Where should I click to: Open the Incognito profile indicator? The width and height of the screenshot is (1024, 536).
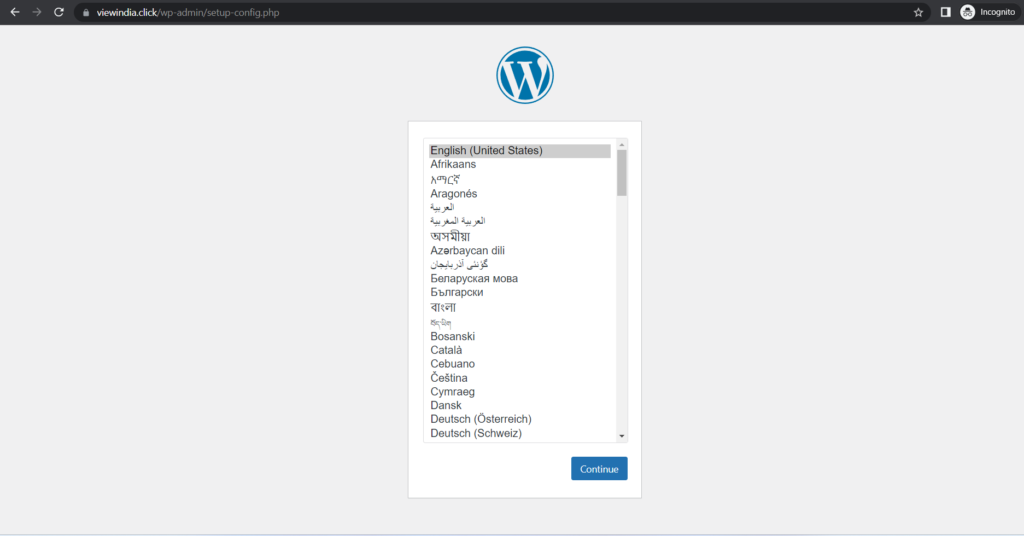(x=988, y=12)
